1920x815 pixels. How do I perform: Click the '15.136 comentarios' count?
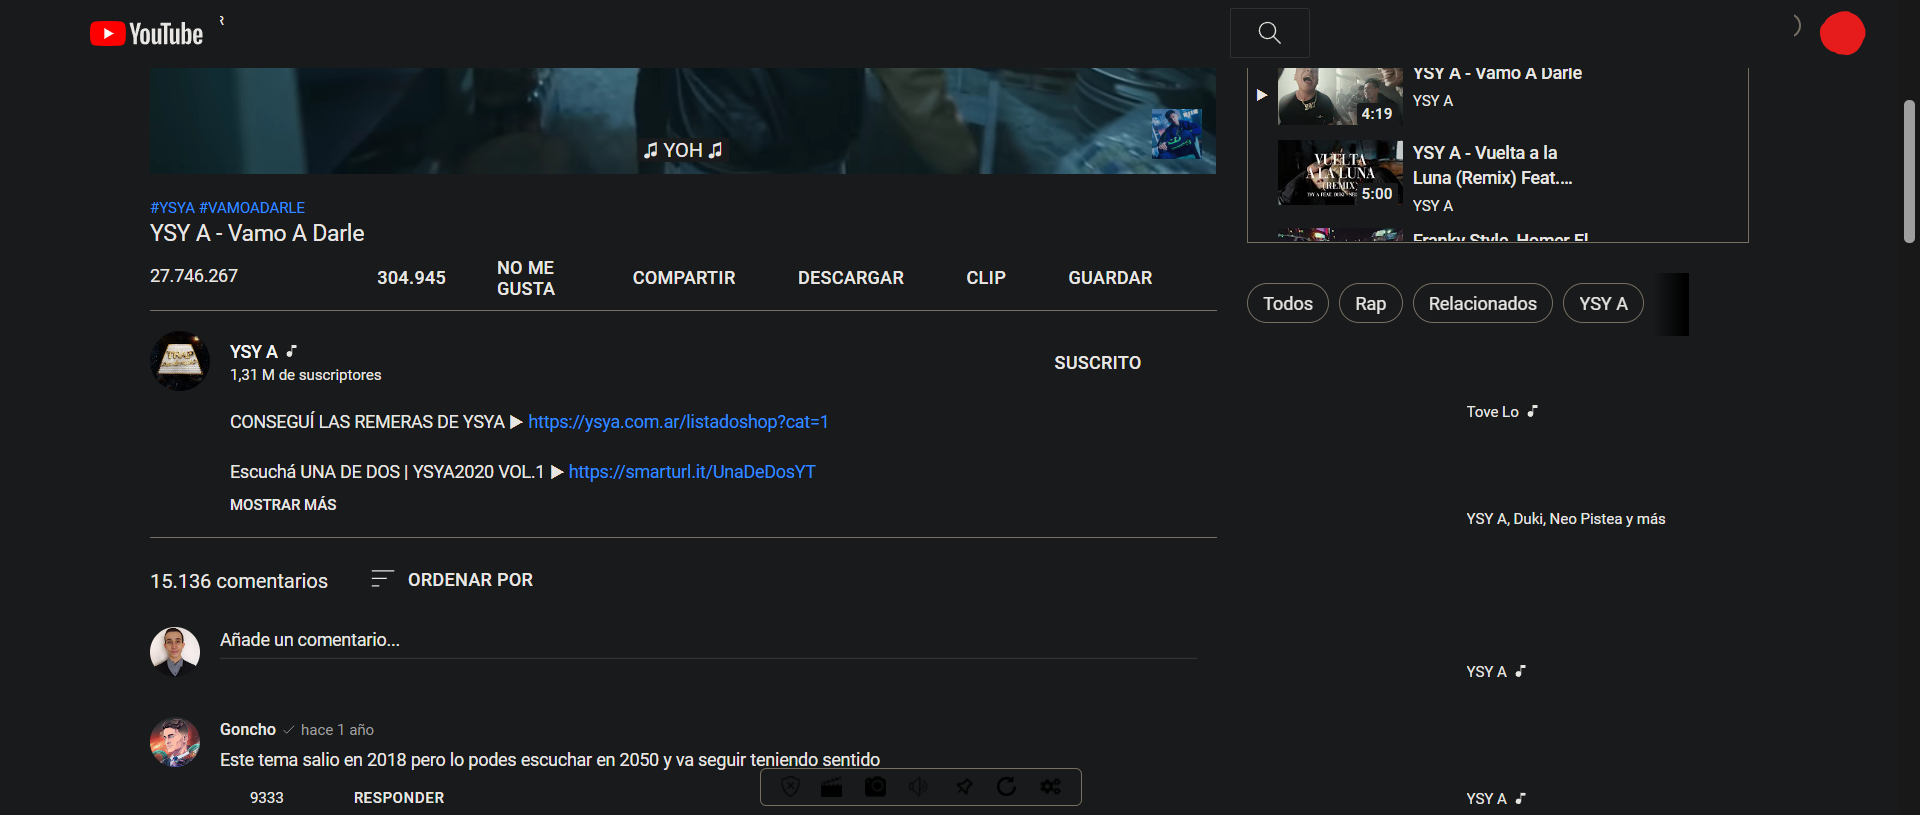239,581
